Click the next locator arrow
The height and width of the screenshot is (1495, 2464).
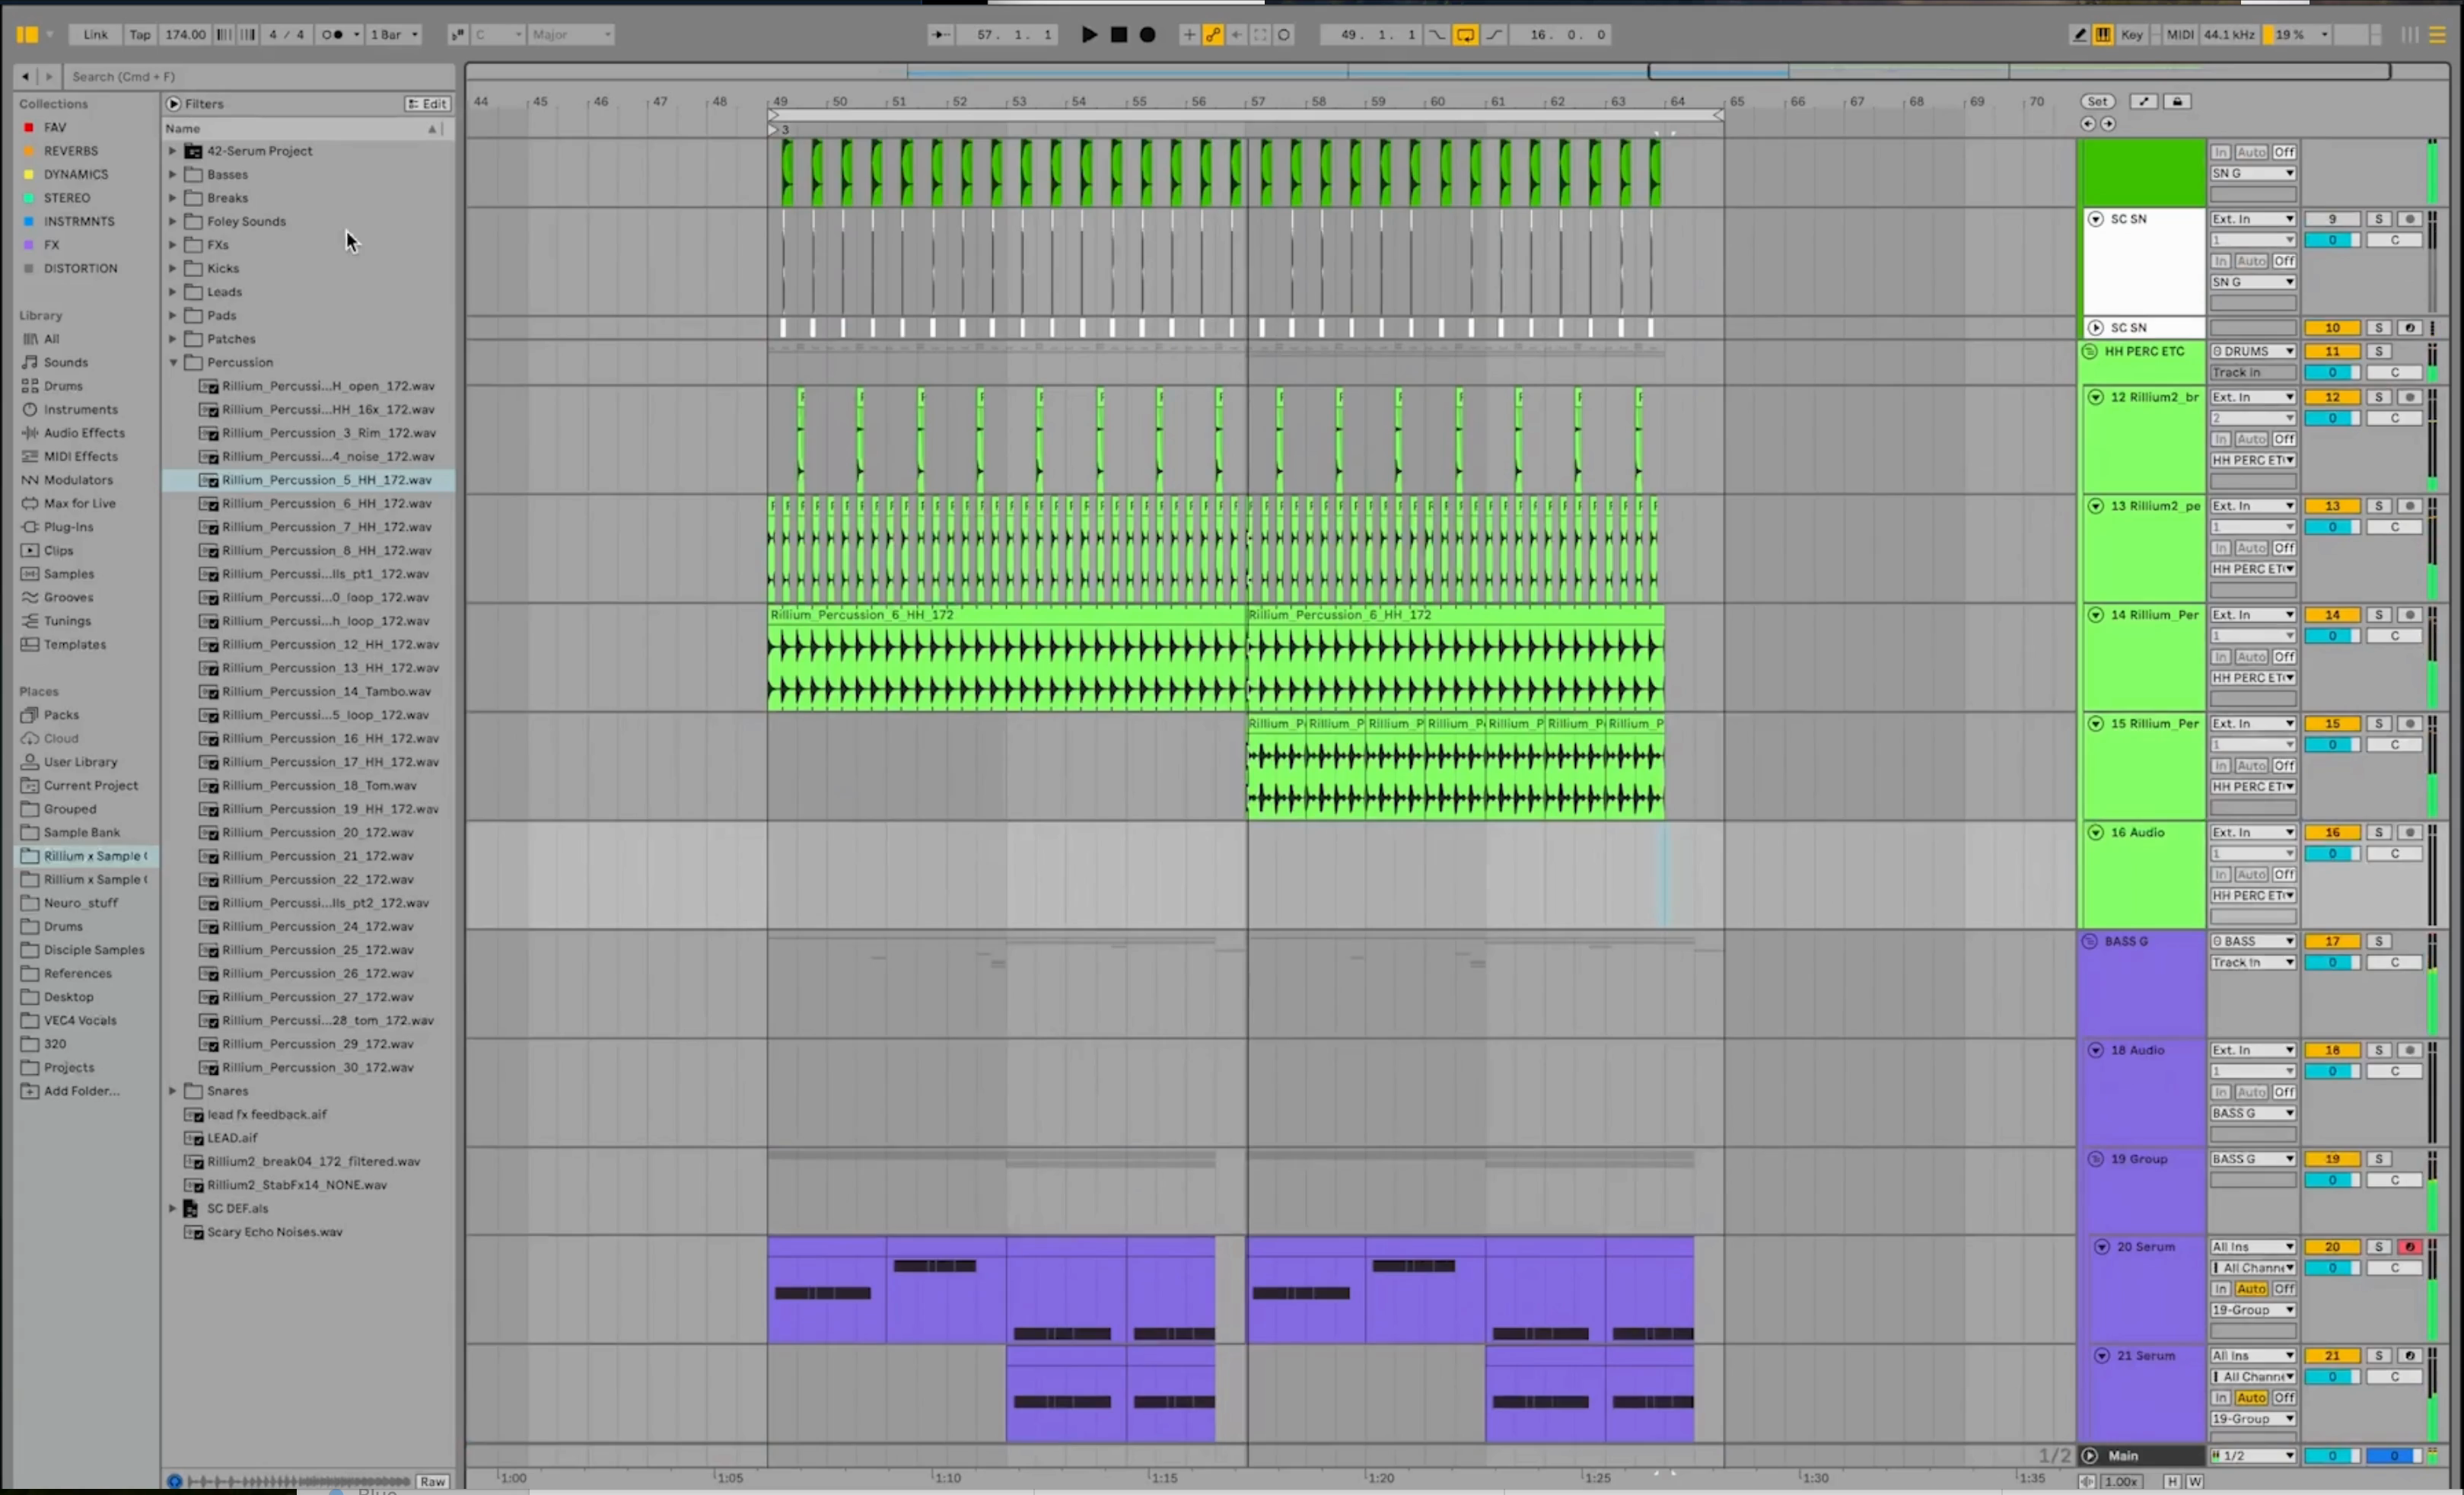pos(2108,124)
